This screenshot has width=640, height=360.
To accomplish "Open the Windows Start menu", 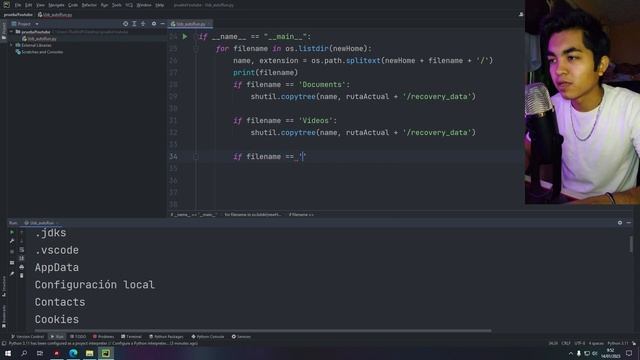I will click(x=8, y=353).
